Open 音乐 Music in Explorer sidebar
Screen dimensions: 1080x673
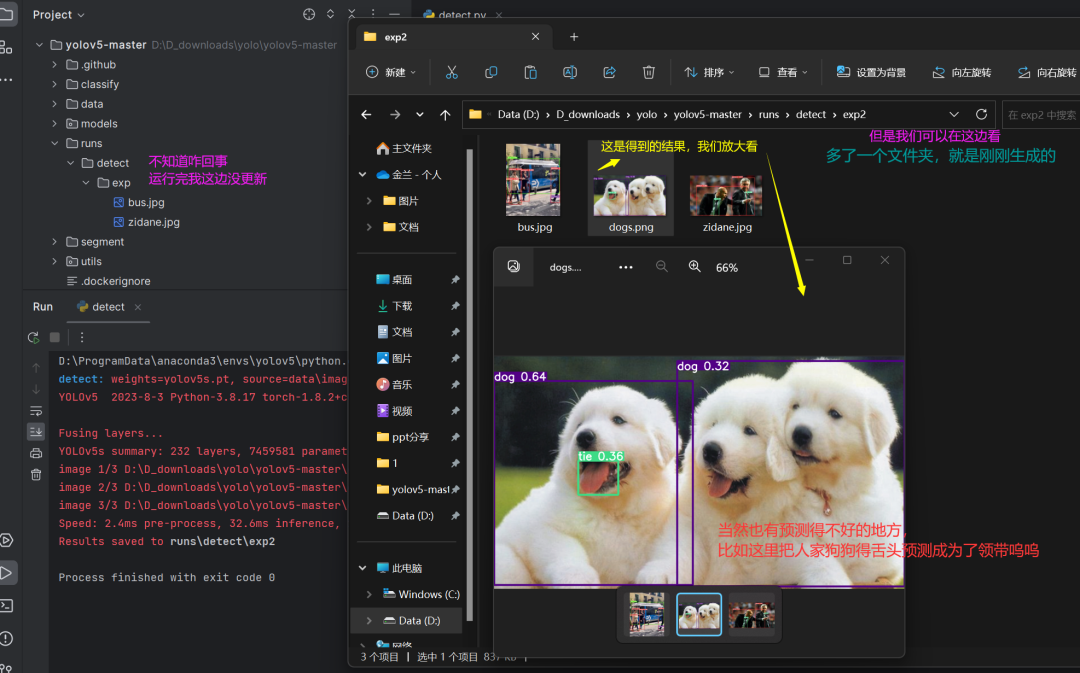point(402,384)
